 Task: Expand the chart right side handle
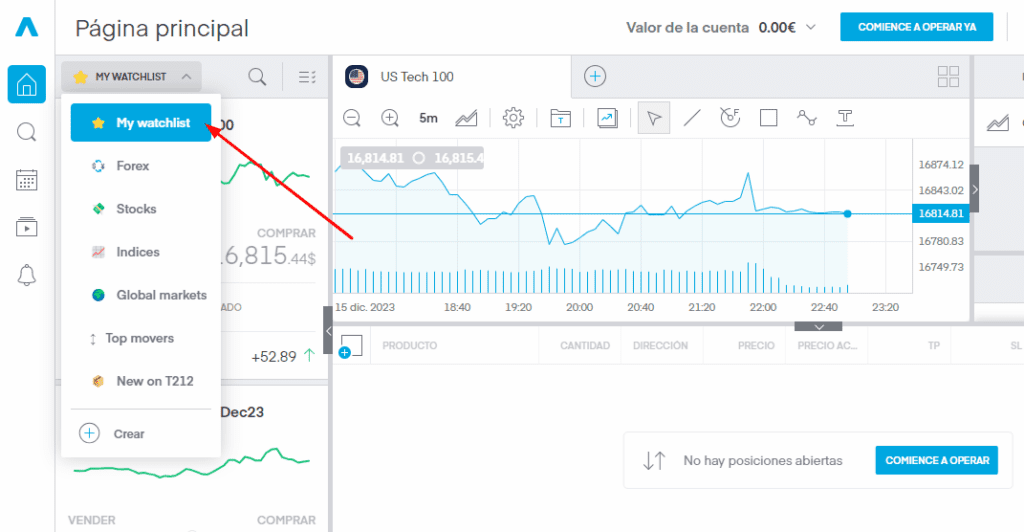click(974, 189)
